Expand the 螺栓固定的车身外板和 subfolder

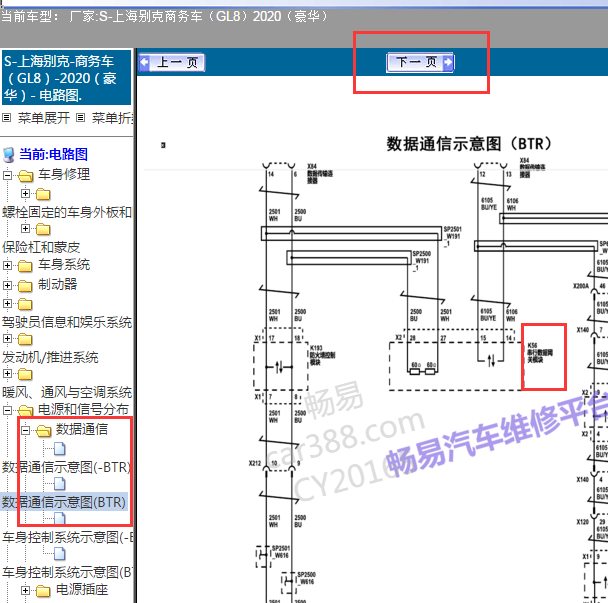pos(25,193)
